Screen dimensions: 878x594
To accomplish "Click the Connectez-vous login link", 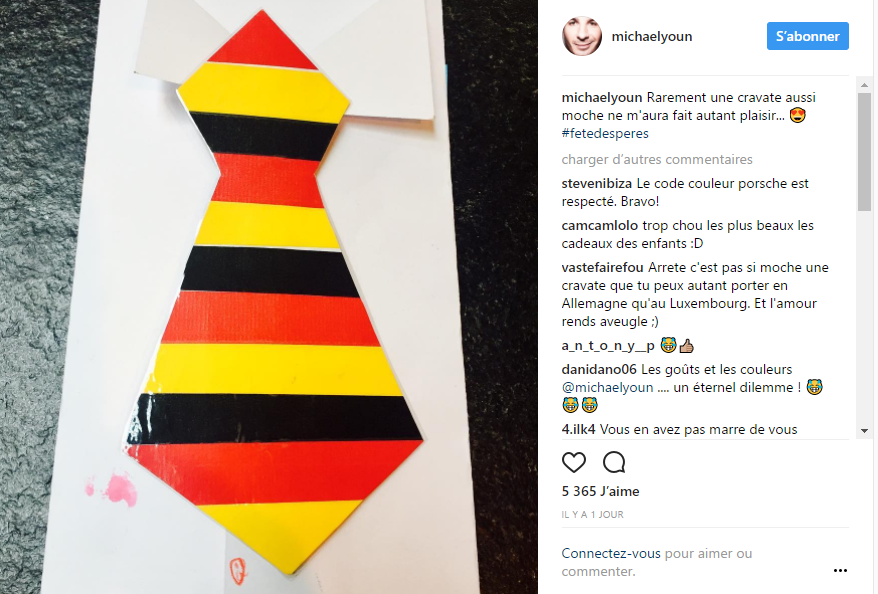I will point(611,554).
